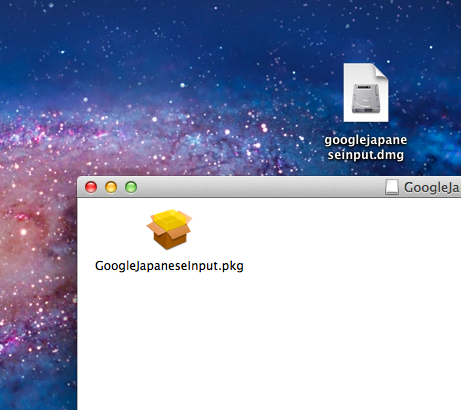
Task: Select the GoogleJapaneseInput.pkg installer box icon
Action: pos(169,229)
